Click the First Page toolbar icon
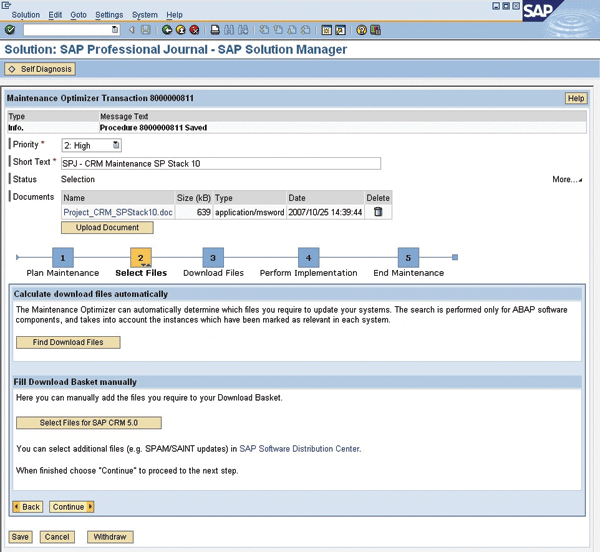 (x=264, y=30)
